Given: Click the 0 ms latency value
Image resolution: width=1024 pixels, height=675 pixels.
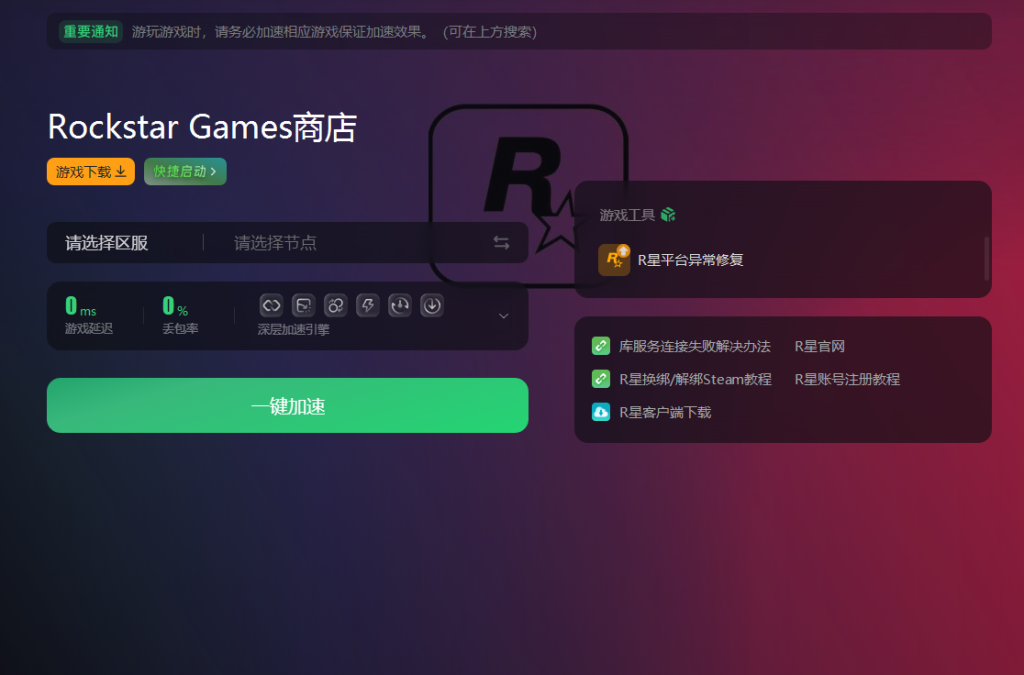Looking at the screenshot, I should point(80,306).
